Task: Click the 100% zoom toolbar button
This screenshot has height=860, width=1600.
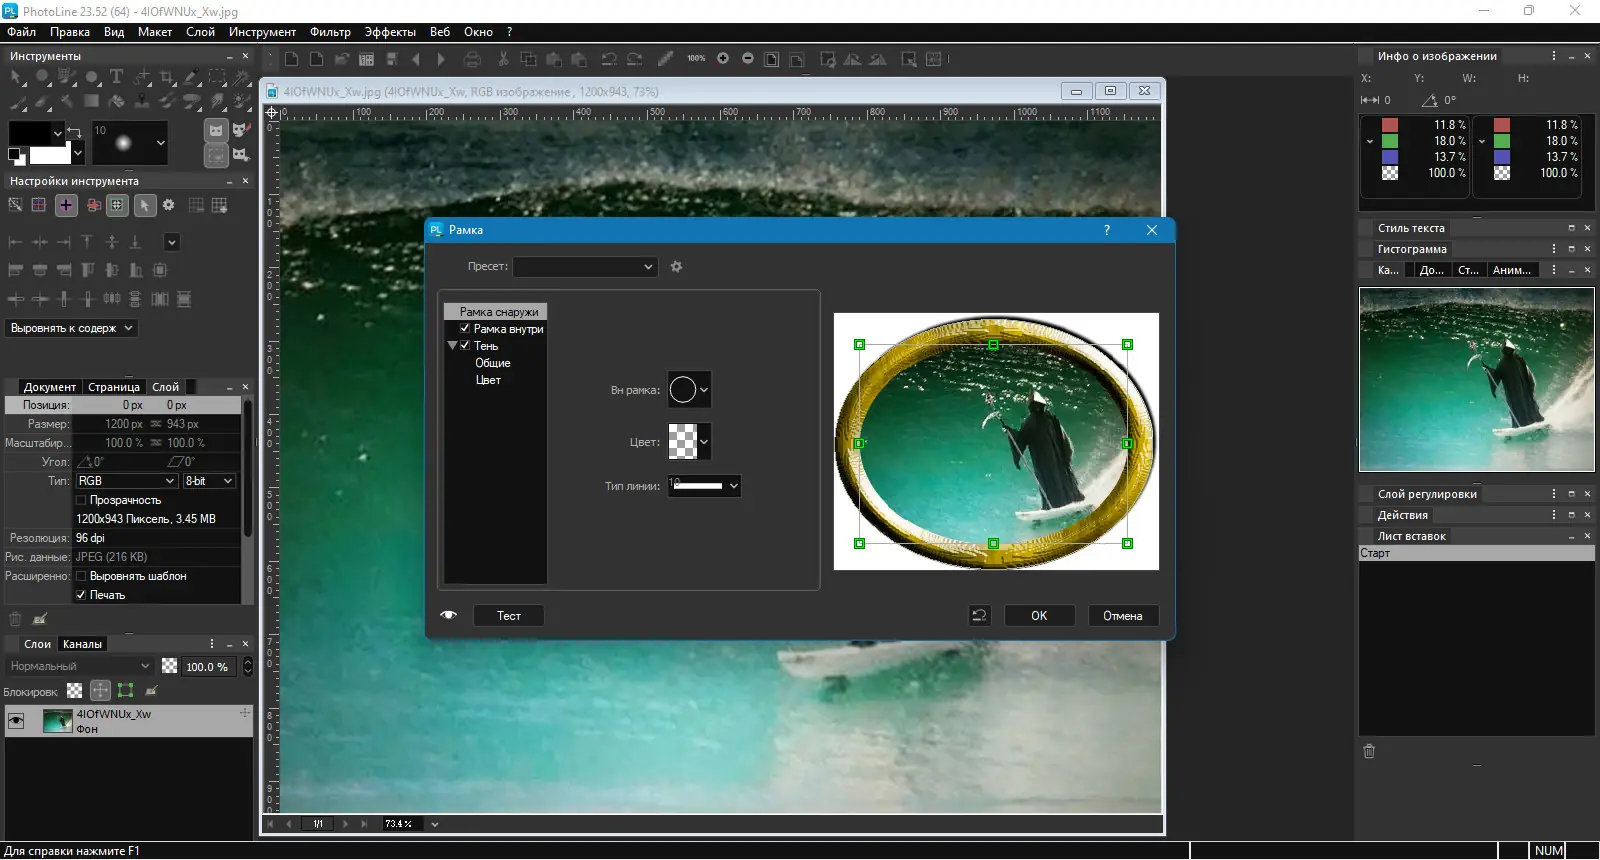Action: 696,59
